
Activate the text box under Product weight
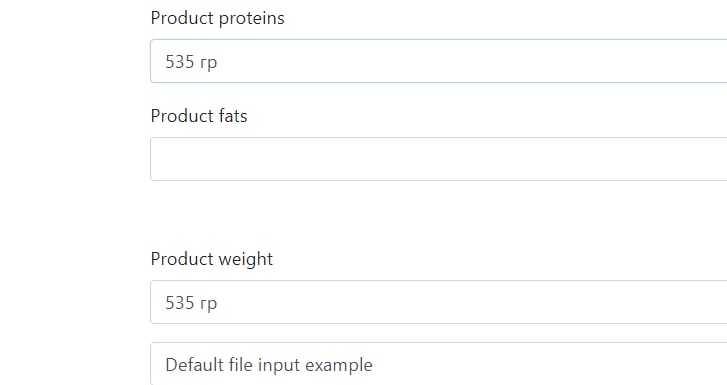(x=439, y=302)
